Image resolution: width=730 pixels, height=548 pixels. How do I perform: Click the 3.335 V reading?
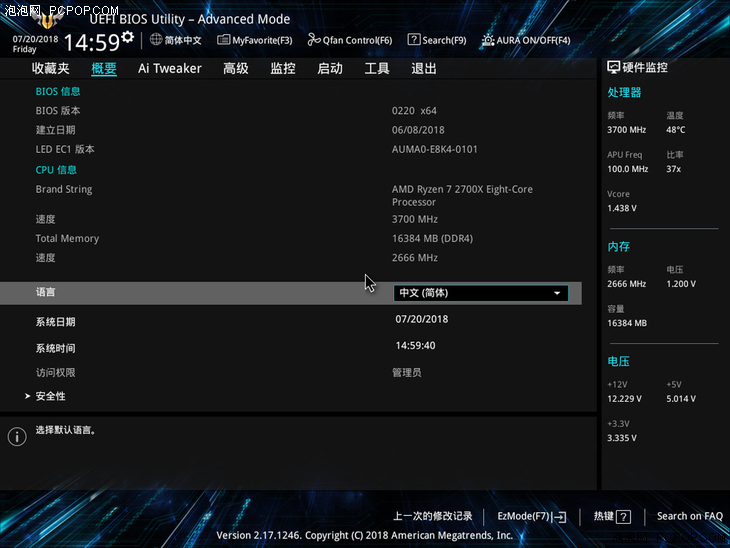622,438
